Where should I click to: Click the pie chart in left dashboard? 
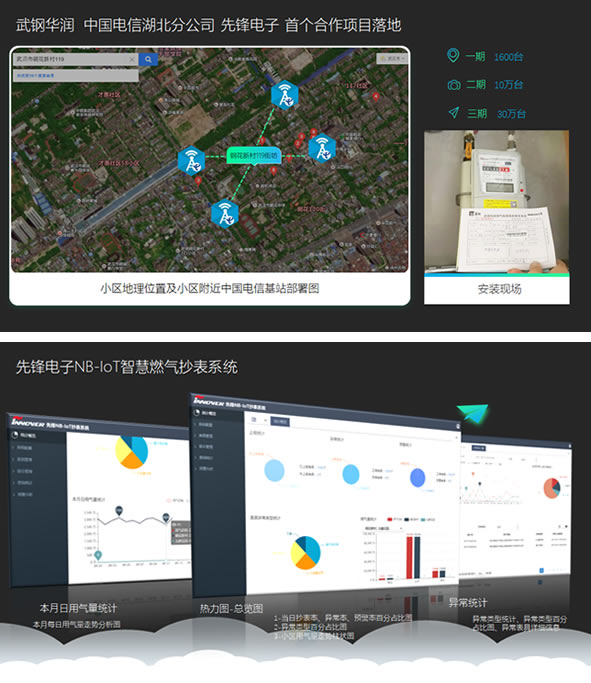pos(132,452)
